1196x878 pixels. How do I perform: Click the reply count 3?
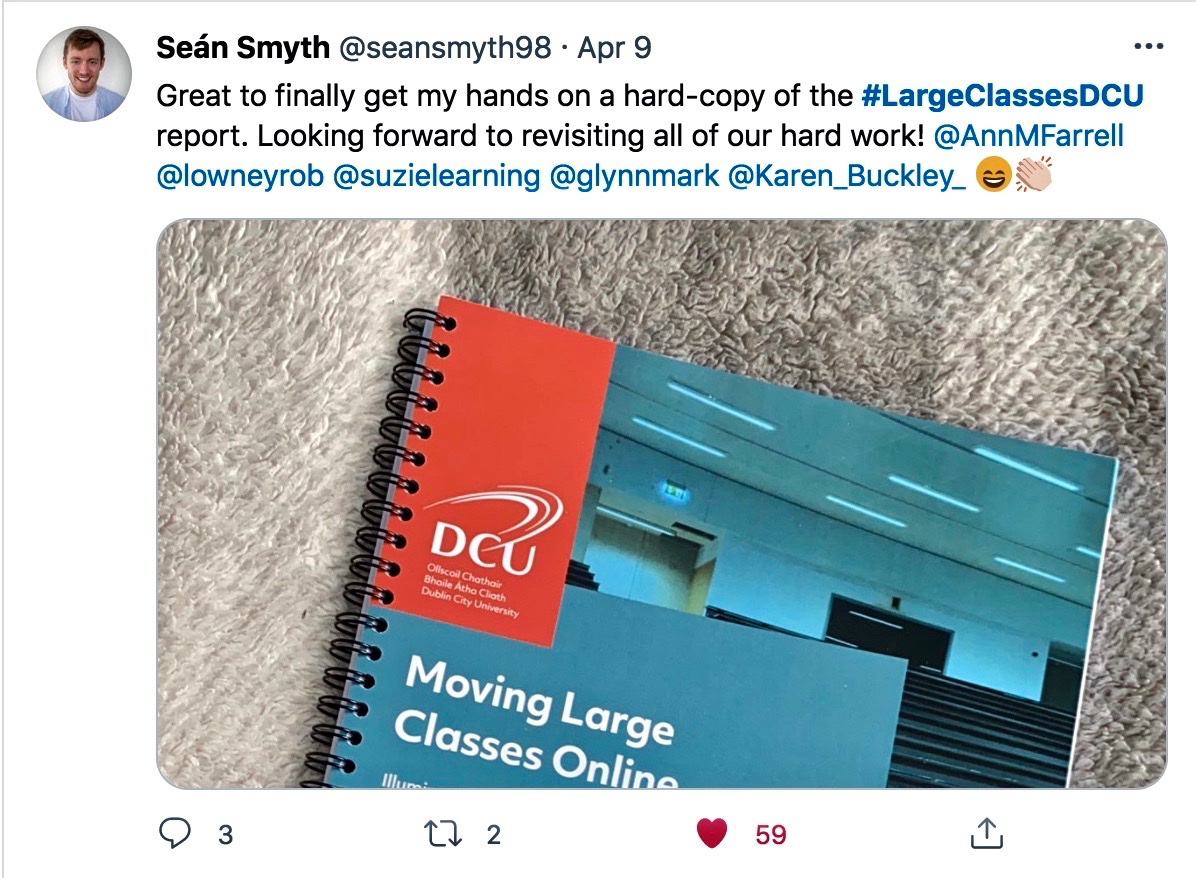[225, 835]
